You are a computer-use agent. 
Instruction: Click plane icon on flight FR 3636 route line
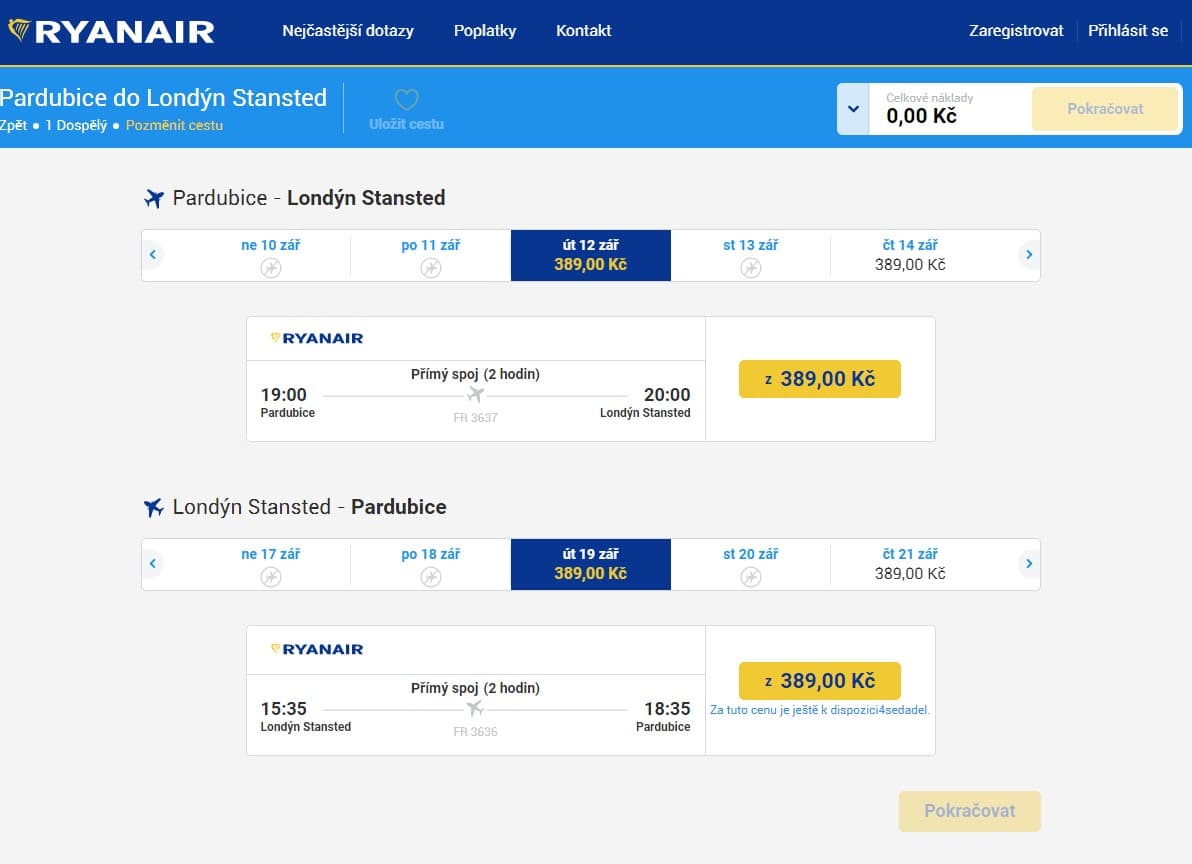click(x=476, y=708)
